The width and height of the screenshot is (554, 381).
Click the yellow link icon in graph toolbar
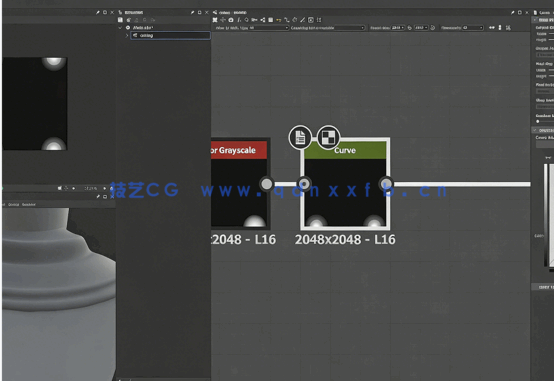[x=279, y=20]
